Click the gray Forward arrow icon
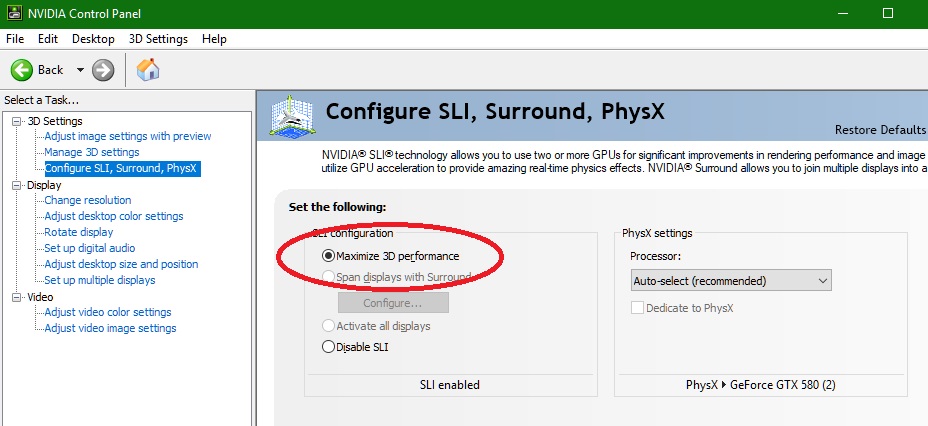 coord(103,70)
